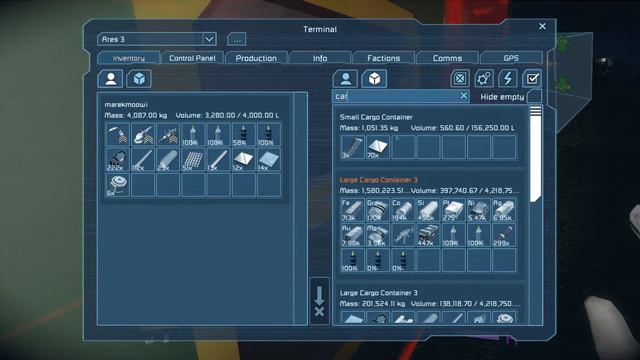Open the Production tab
Image resolution: width=640 pixels, height=360 pixels.
point(256,58)
